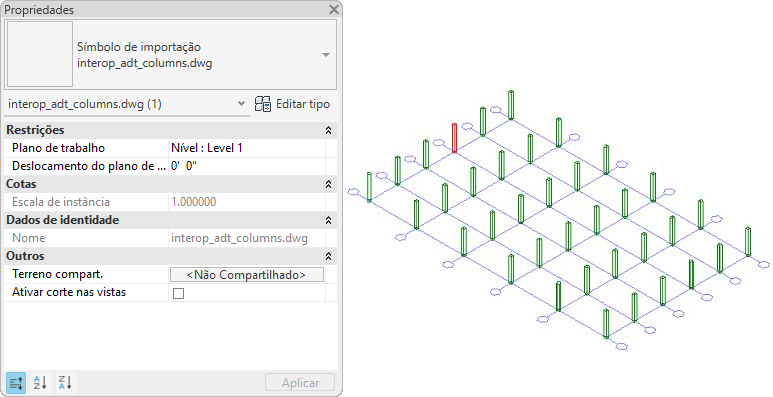
Task: Collapse the Cotas section
Action: coord(328,184)
